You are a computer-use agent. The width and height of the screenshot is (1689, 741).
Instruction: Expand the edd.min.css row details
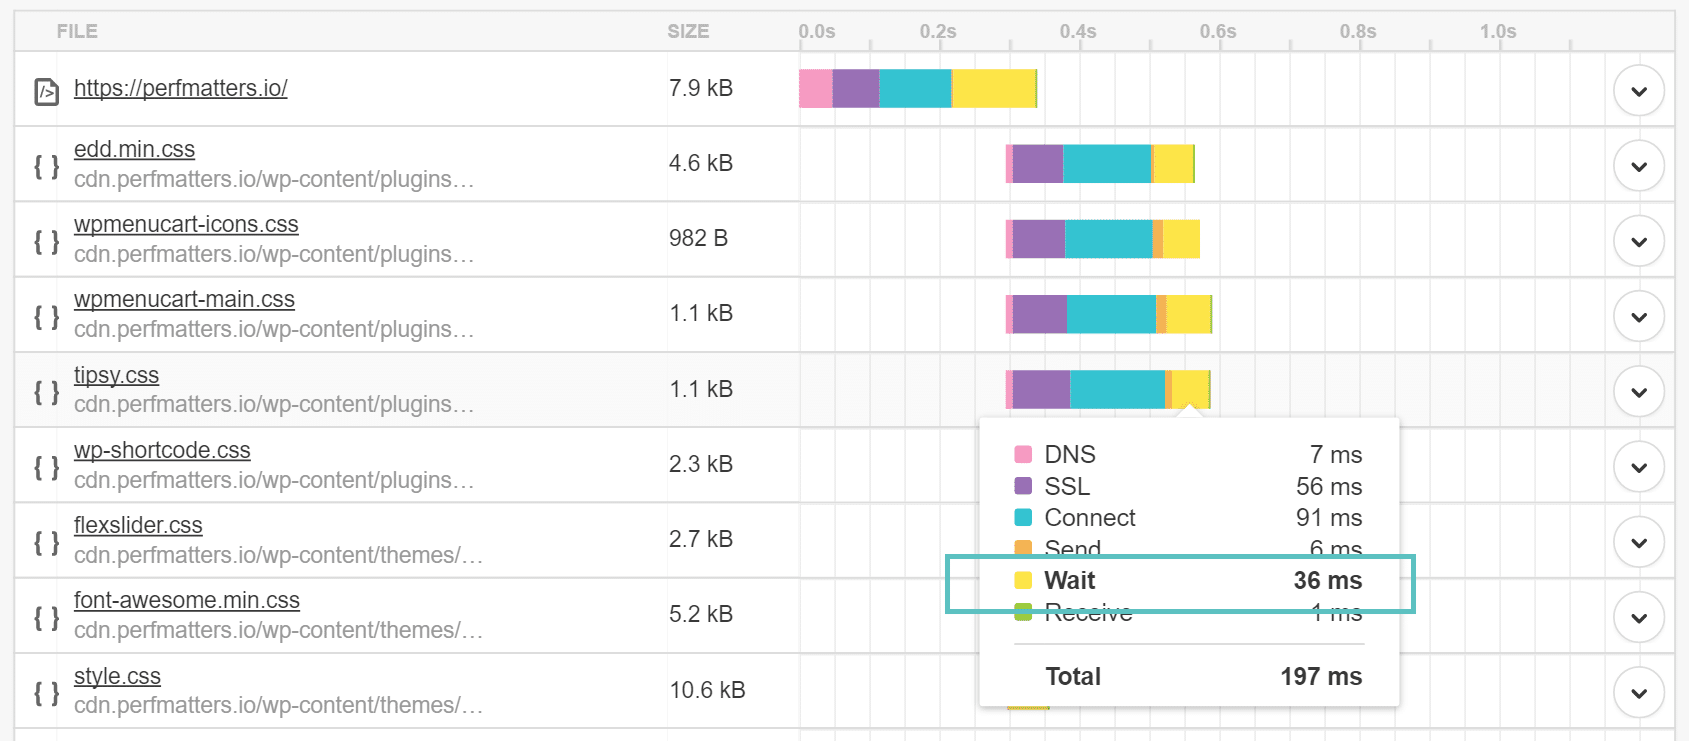[x=1638, y=166]
